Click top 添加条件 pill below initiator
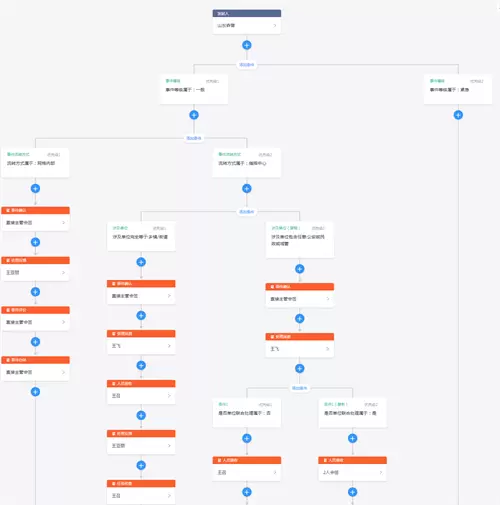Image resolution: width=500 pixels, height=505 pixels. click(x=247, y=65)
